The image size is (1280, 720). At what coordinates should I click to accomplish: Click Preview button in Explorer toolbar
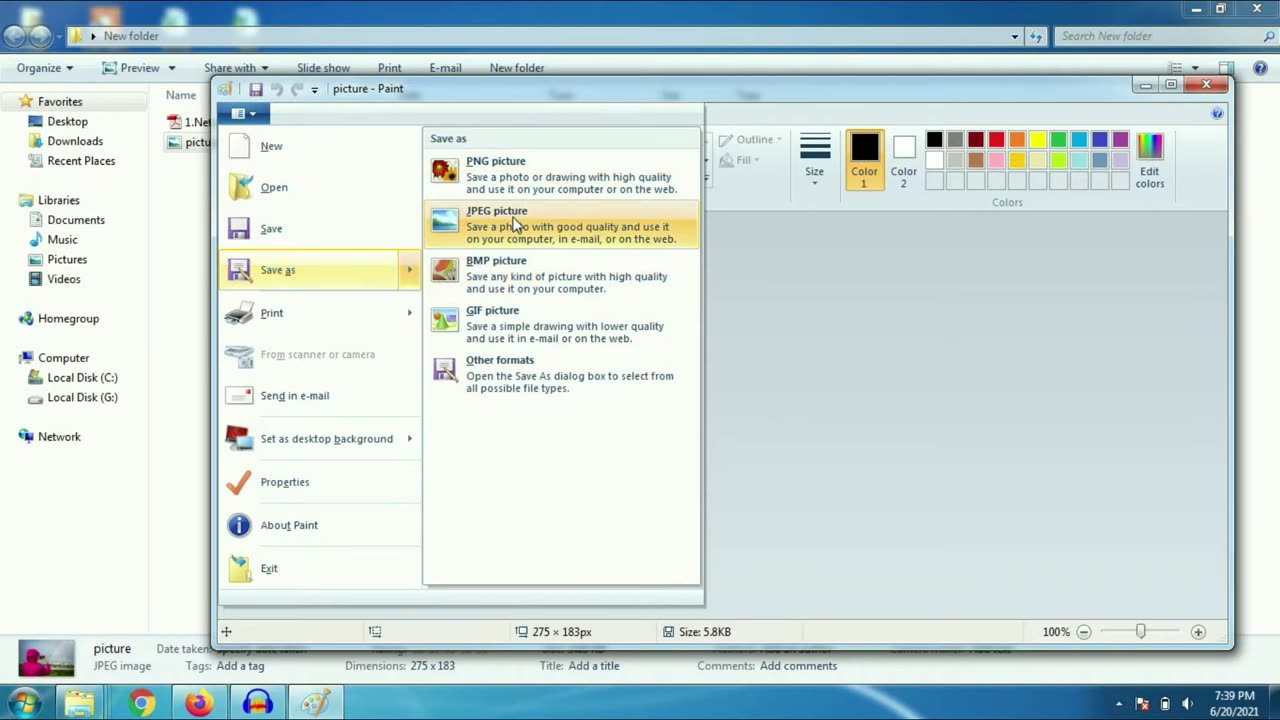[130, 68]
